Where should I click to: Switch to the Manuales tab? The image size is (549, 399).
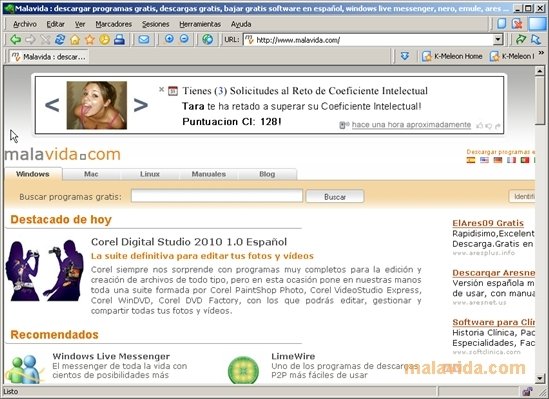tap(209, 174)
